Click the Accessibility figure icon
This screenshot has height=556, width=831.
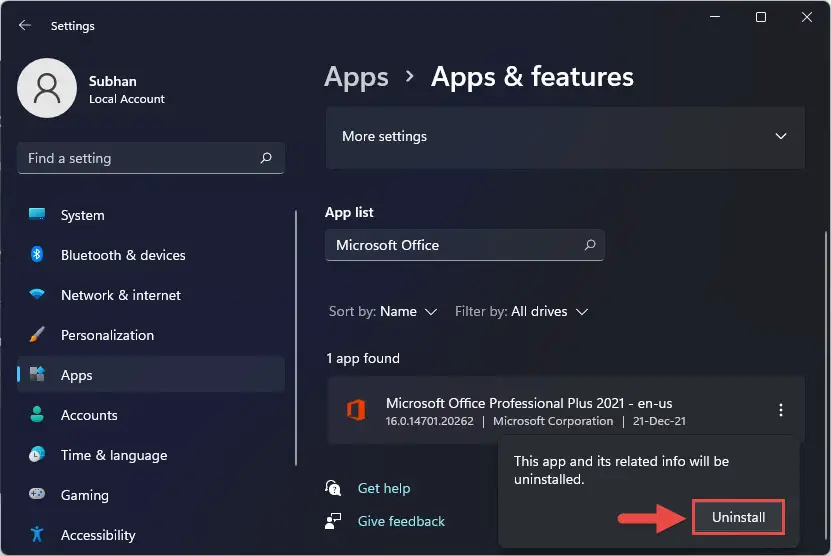tap(37, 534)
